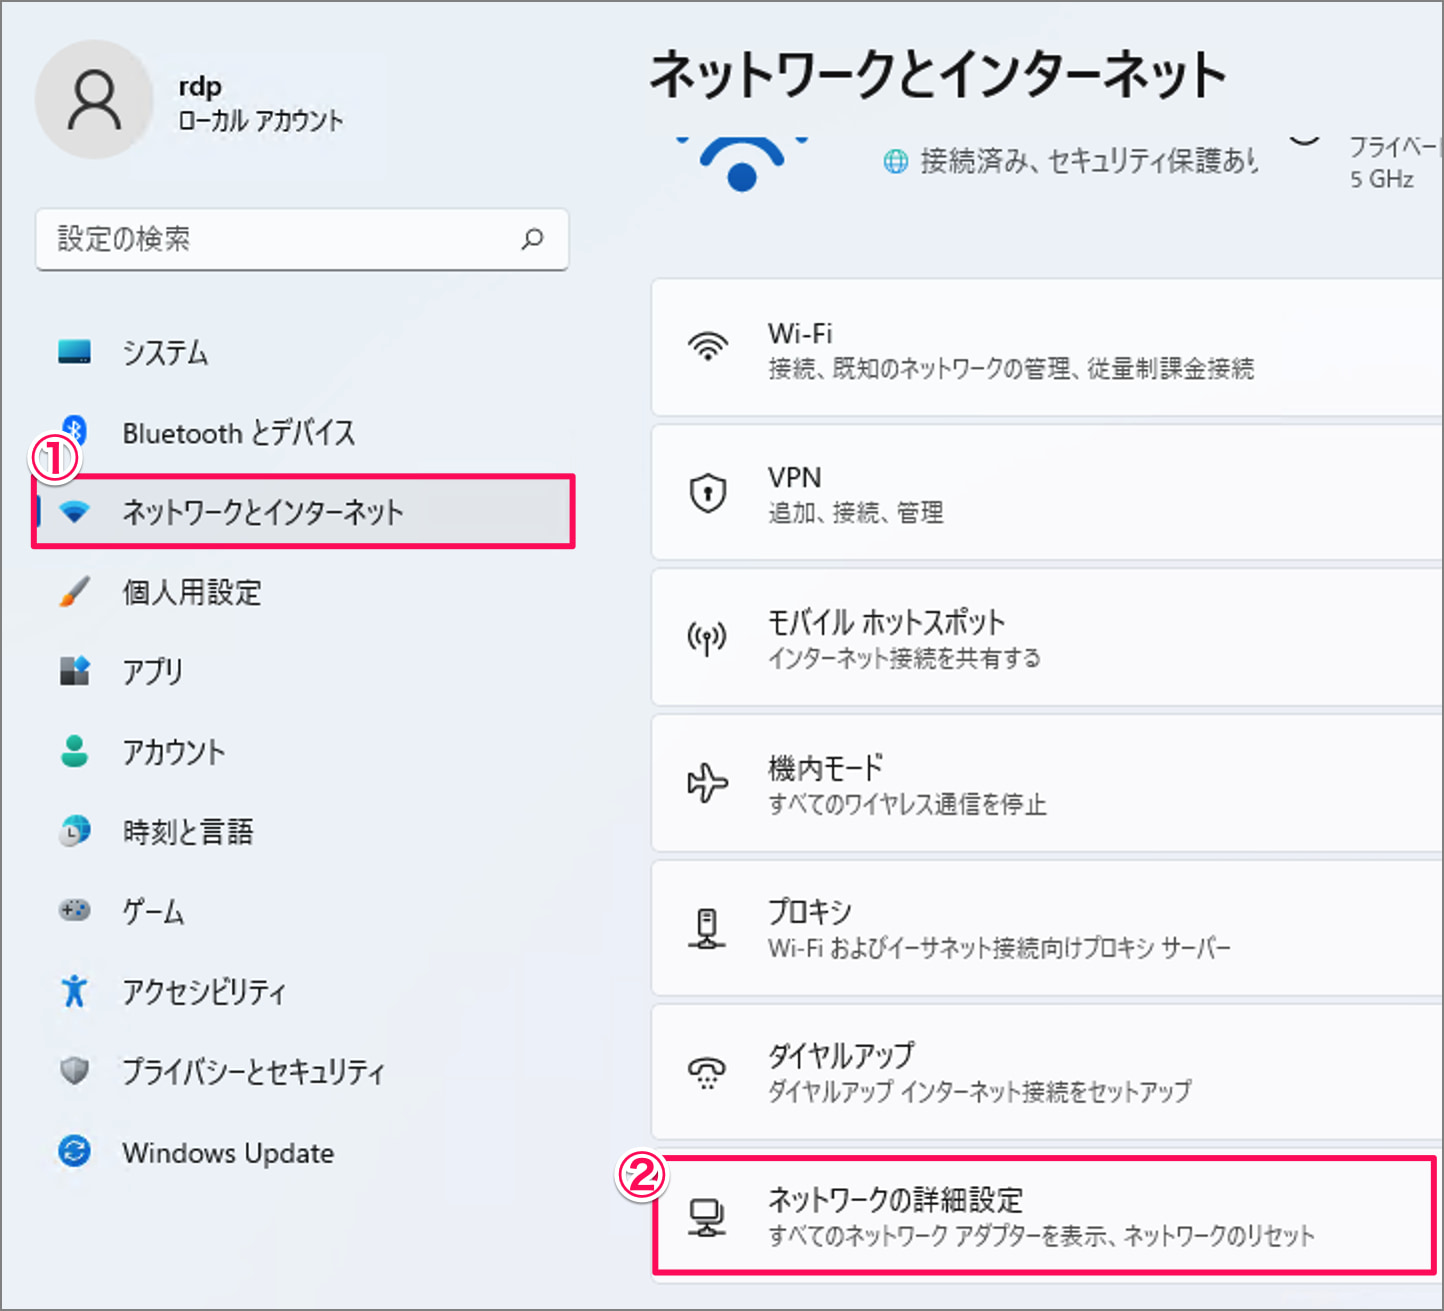Click the VPN shield icon
This screenshot has height=1311, width=1444.
[708, 493]
